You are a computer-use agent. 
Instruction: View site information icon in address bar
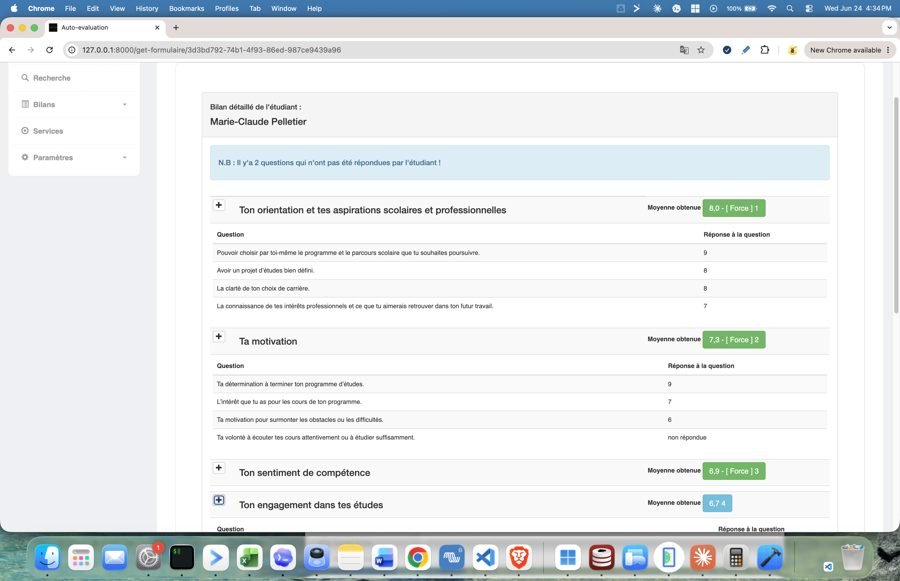coord(72,50)
